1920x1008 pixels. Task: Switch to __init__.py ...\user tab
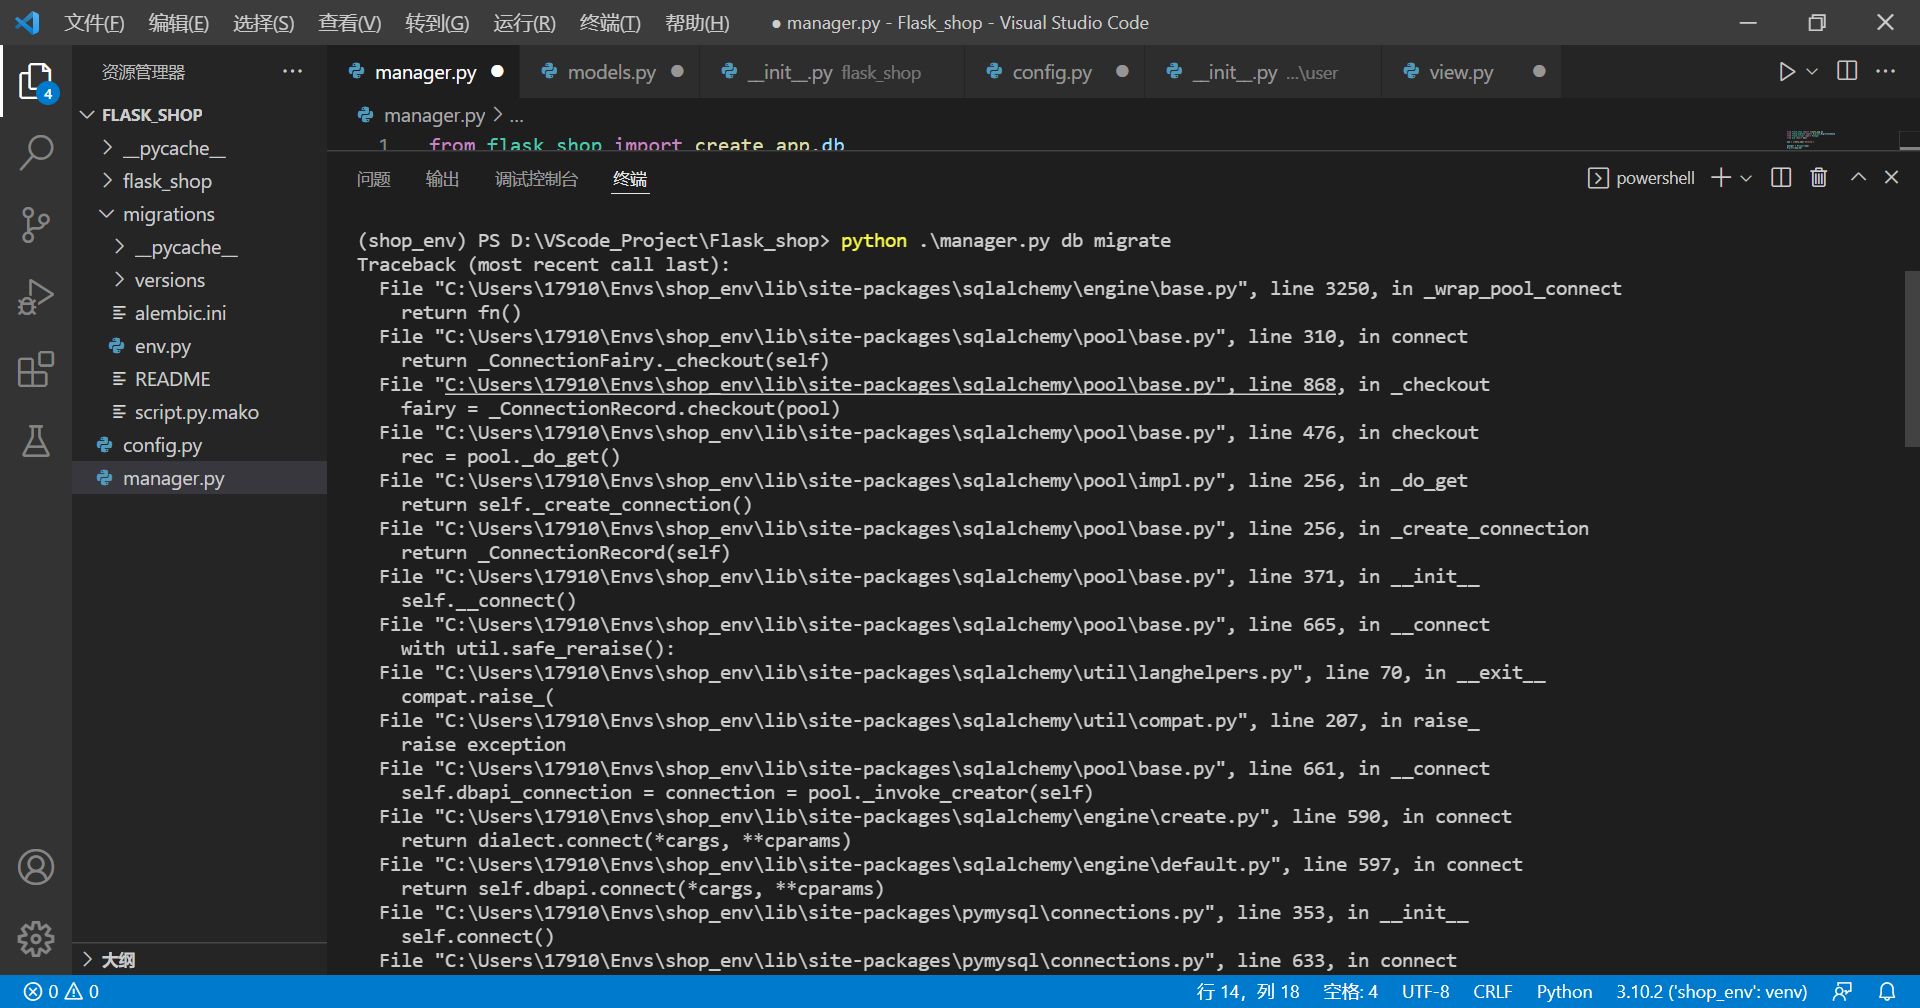pyautogui.click(x=1264, y=72)
